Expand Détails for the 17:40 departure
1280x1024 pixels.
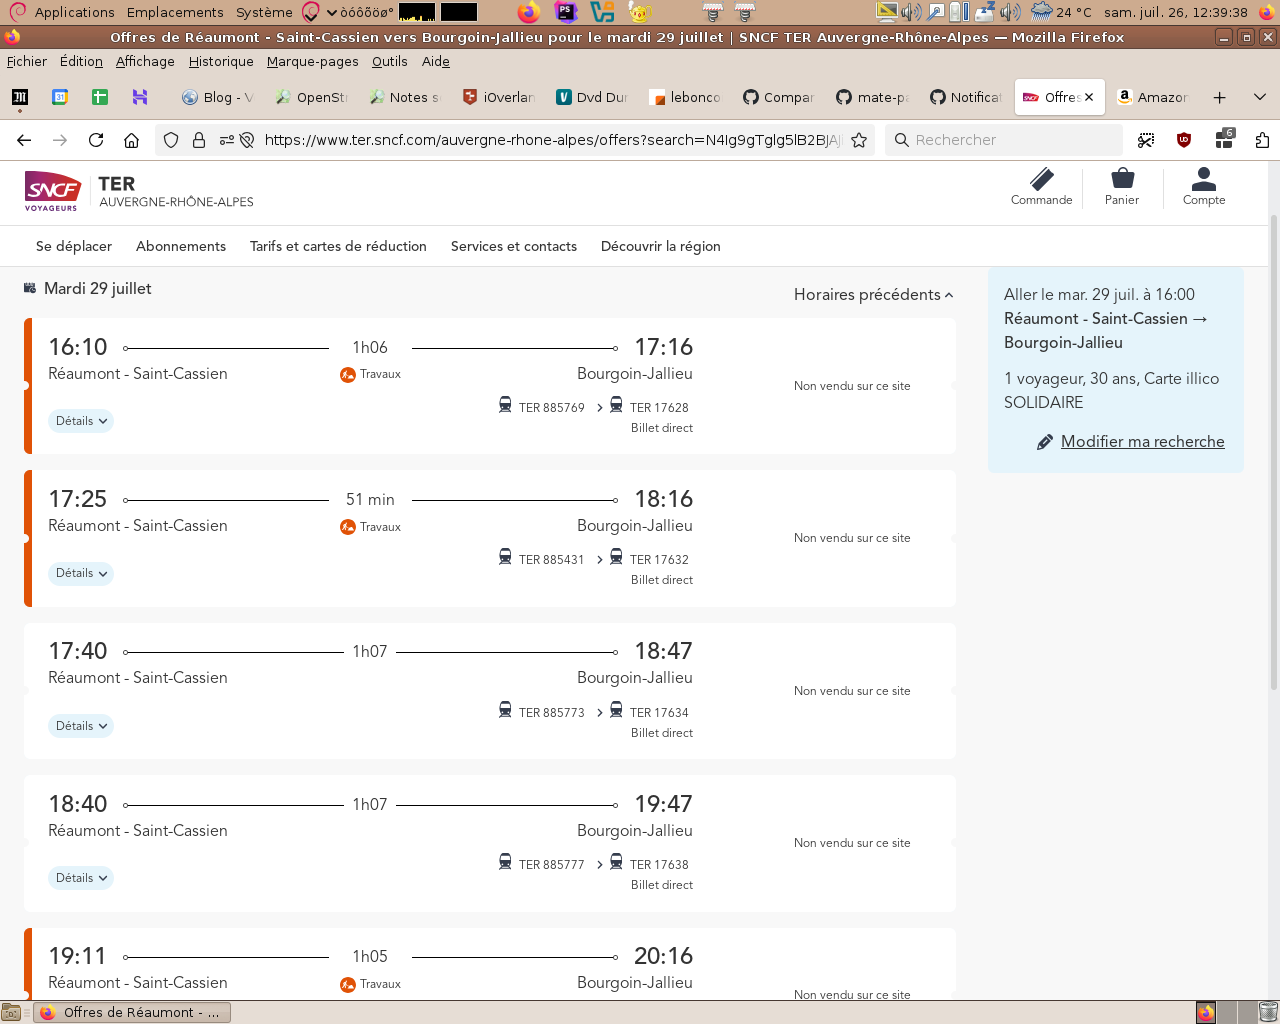pos(81,726)
